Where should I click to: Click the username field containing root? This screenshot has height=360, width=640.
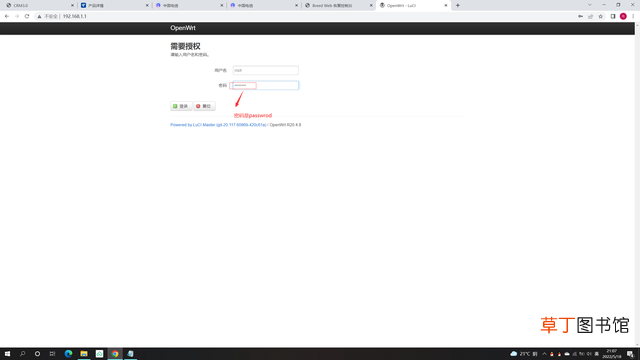(265, 70)
